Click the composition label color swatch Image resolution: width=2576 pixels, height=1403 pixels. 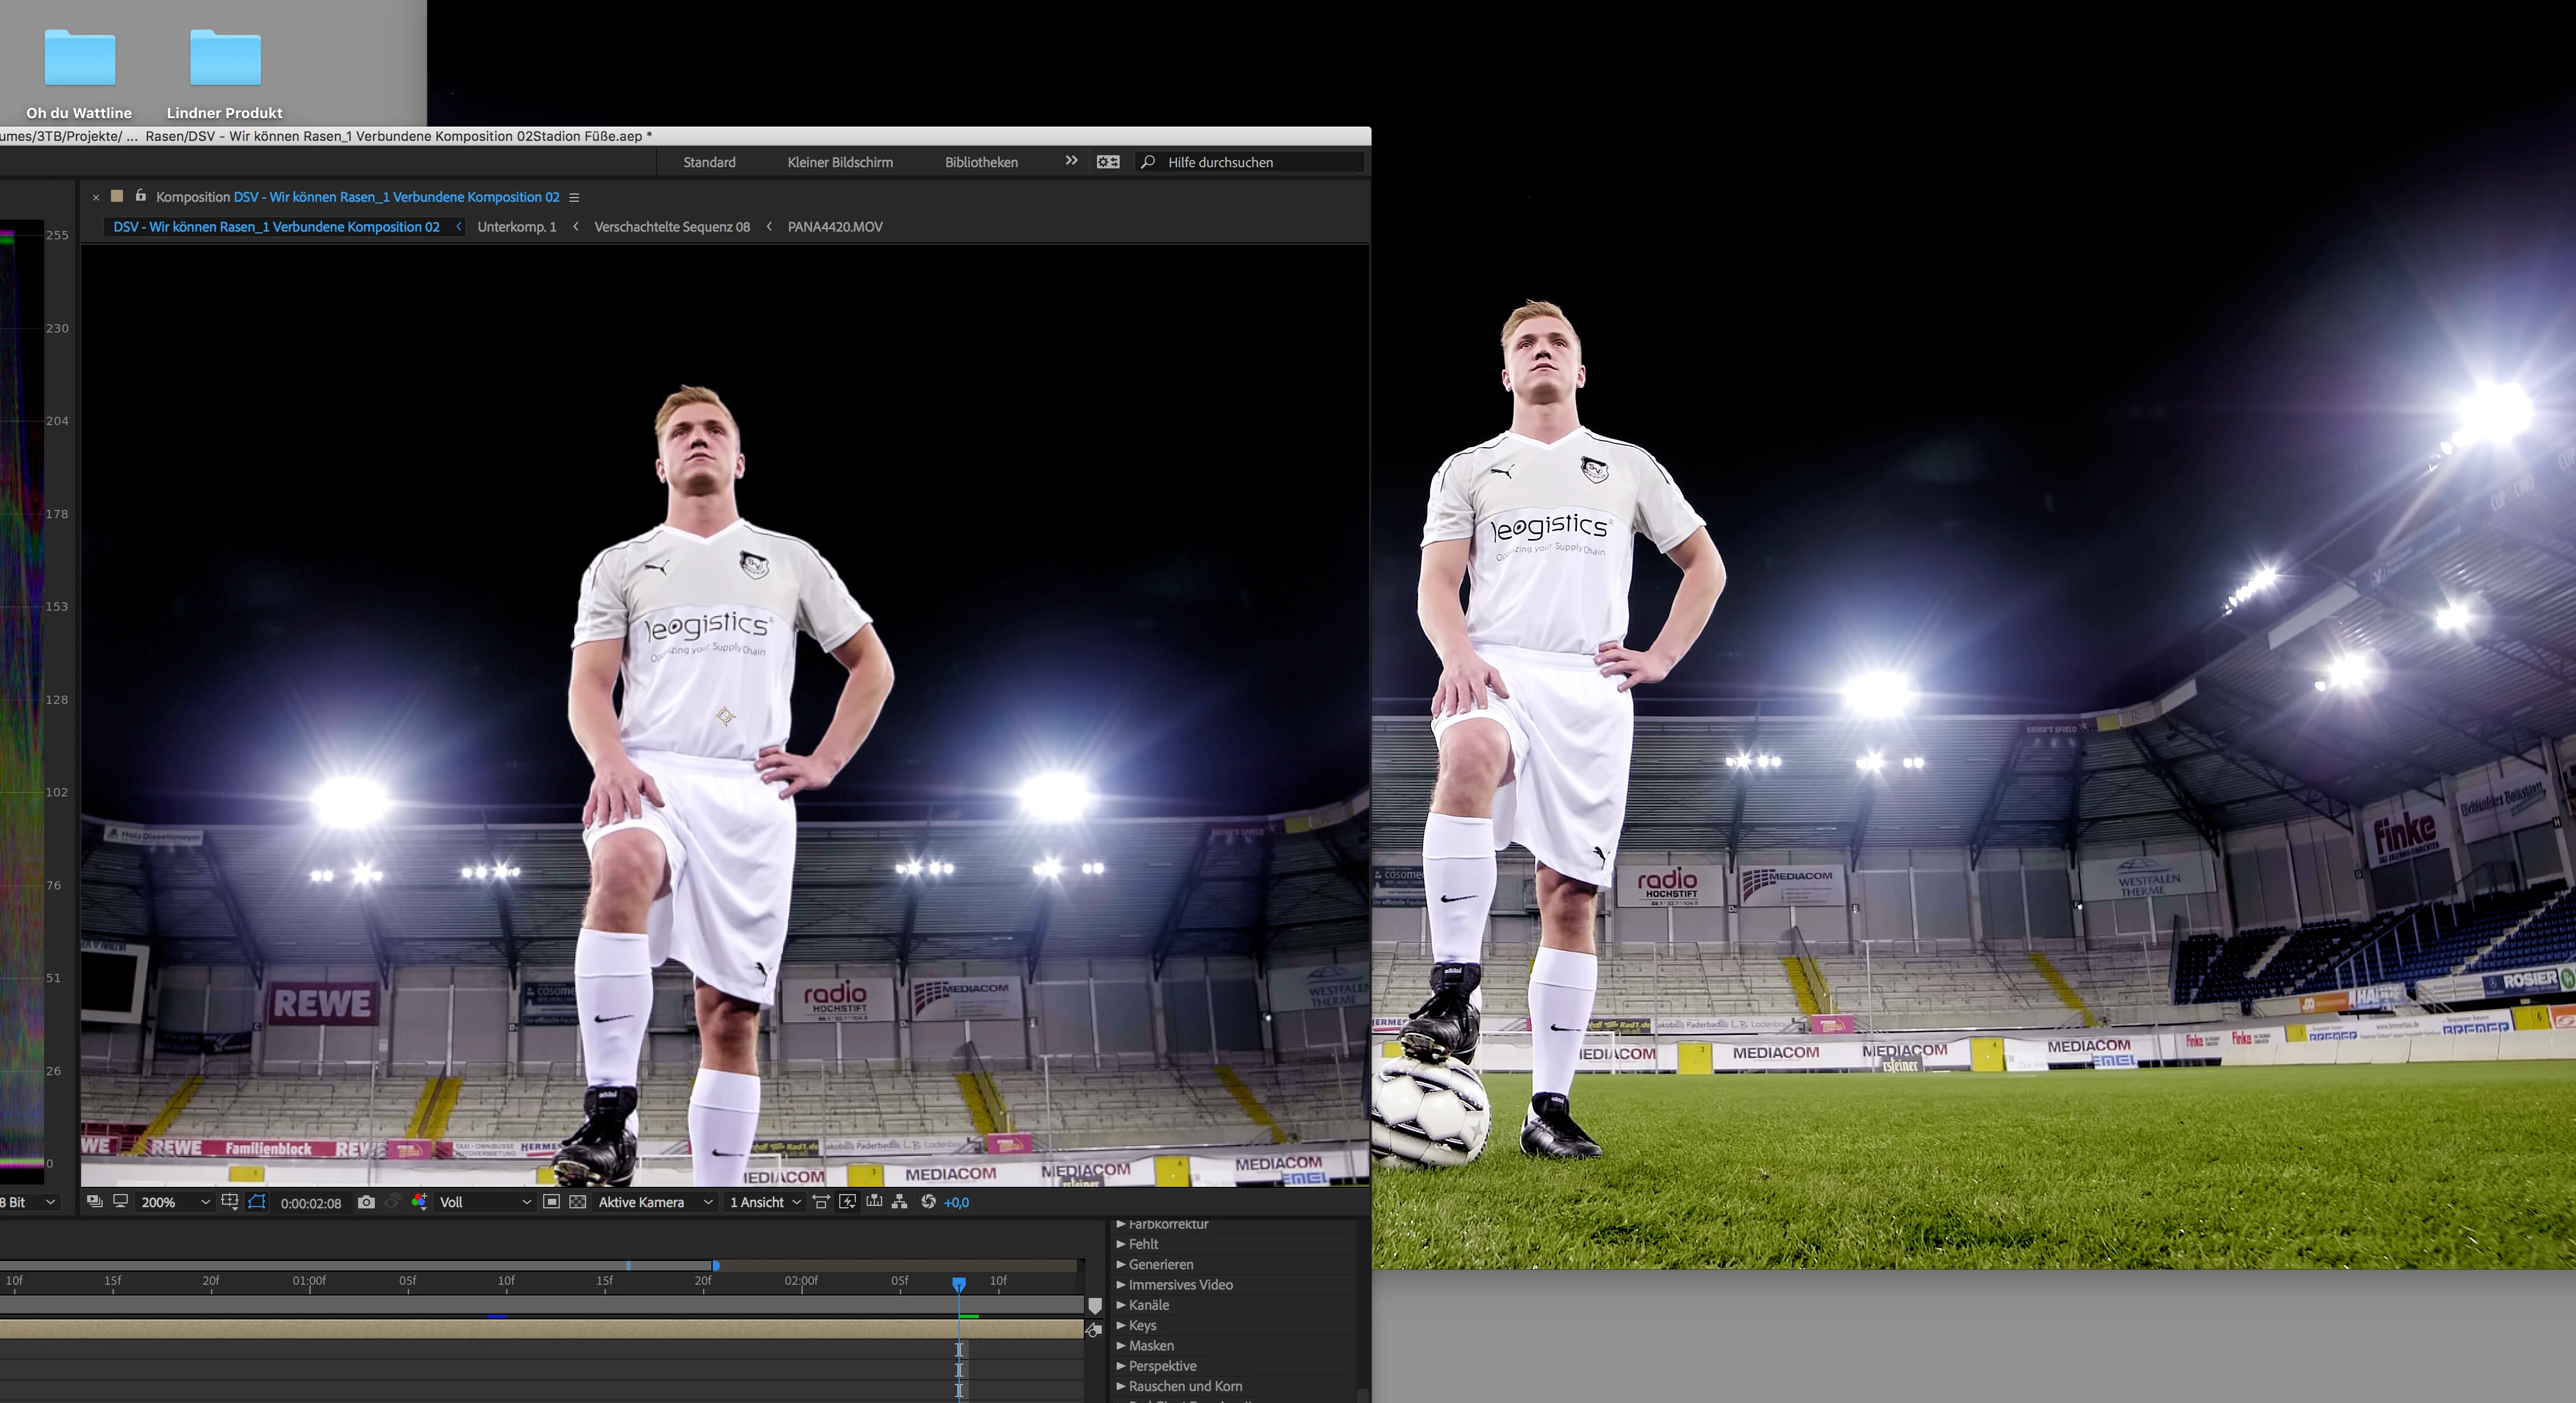coord(117,196)
